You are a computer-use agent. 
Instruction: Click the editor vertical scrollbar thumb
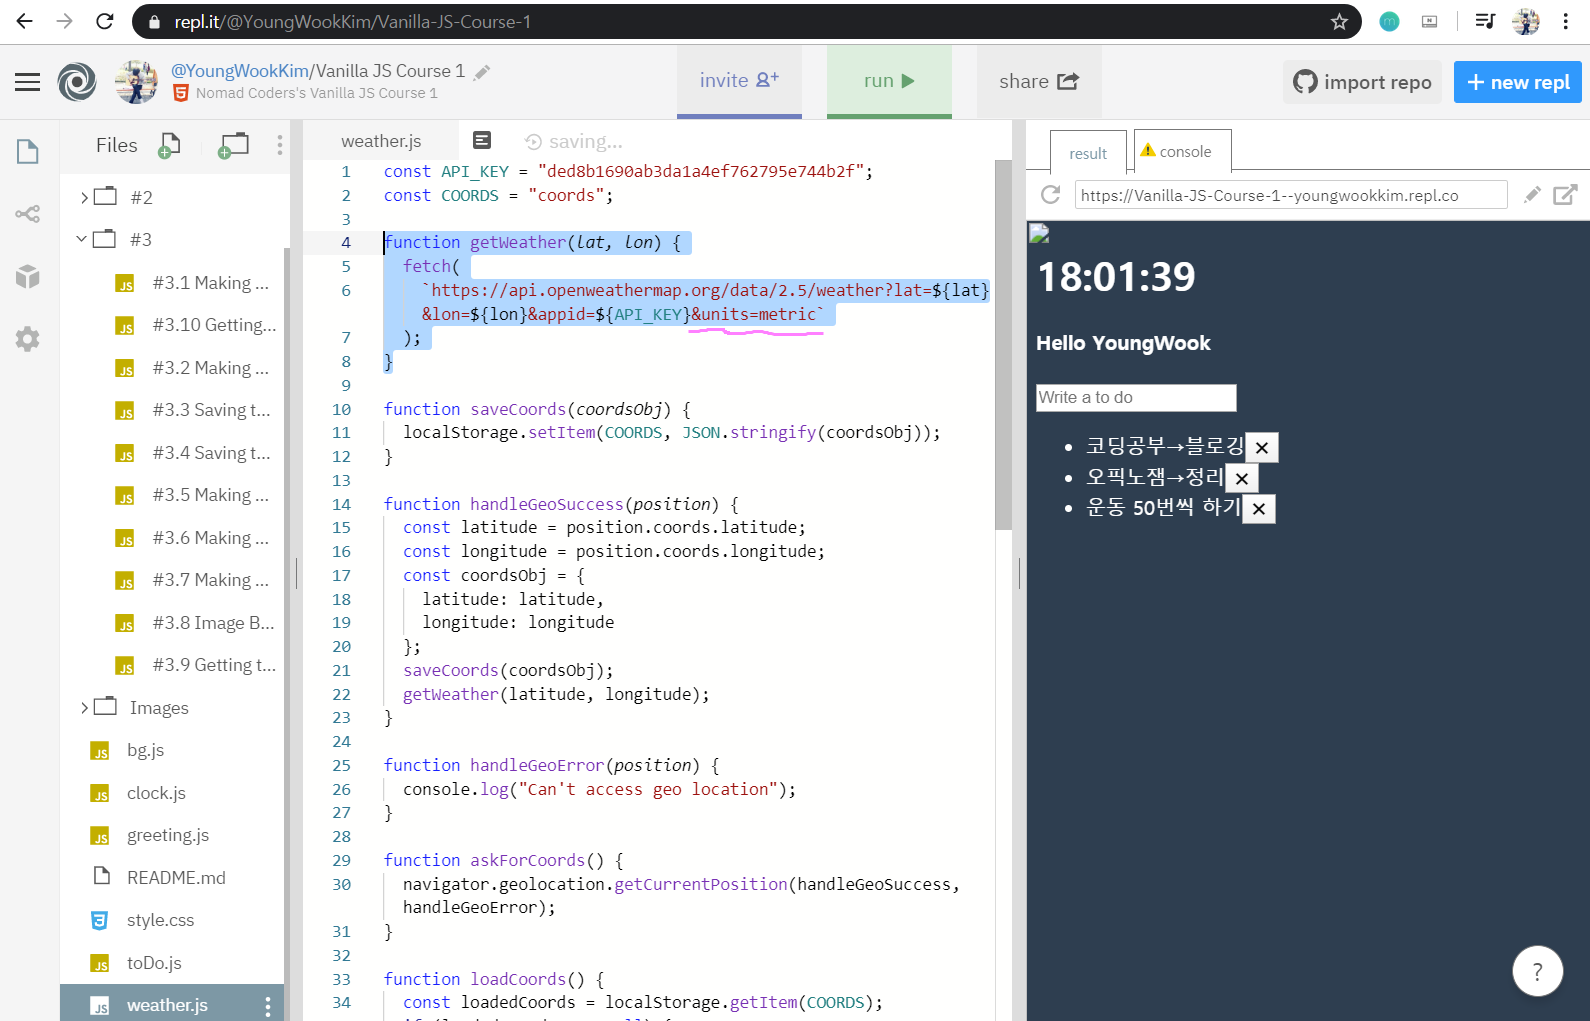pyautogui.click(x=1003, y=345)
